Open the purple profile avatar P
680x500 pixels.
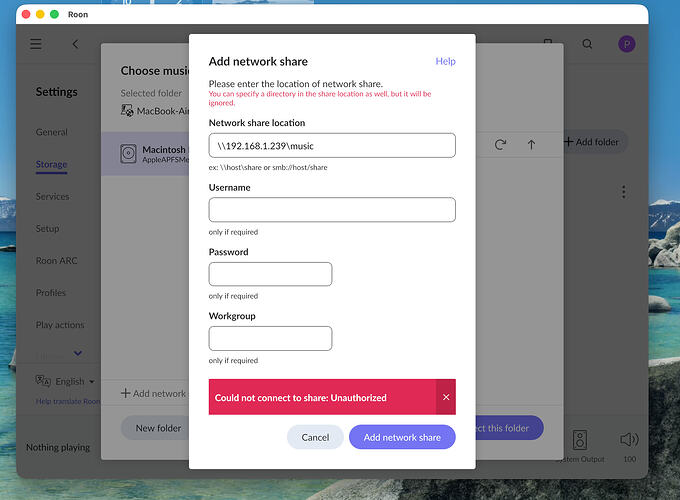pos(627,44)
